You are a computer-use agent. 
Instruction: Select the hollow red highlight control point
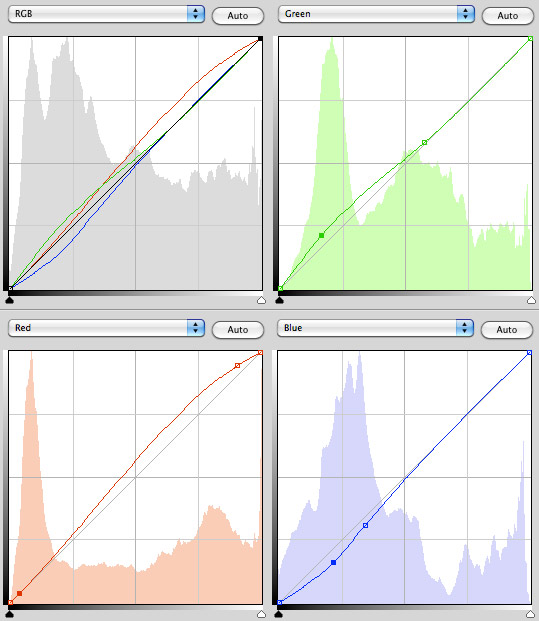pyautogui.click(x=237, y=366)
